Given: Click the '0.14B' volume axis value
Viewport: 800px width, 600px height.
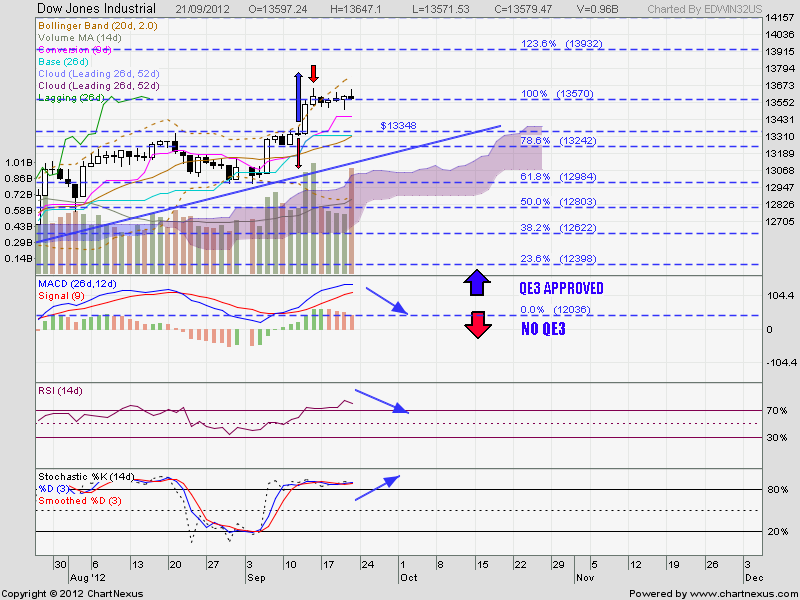Looking at the screenshot, I should pos(19,258).
